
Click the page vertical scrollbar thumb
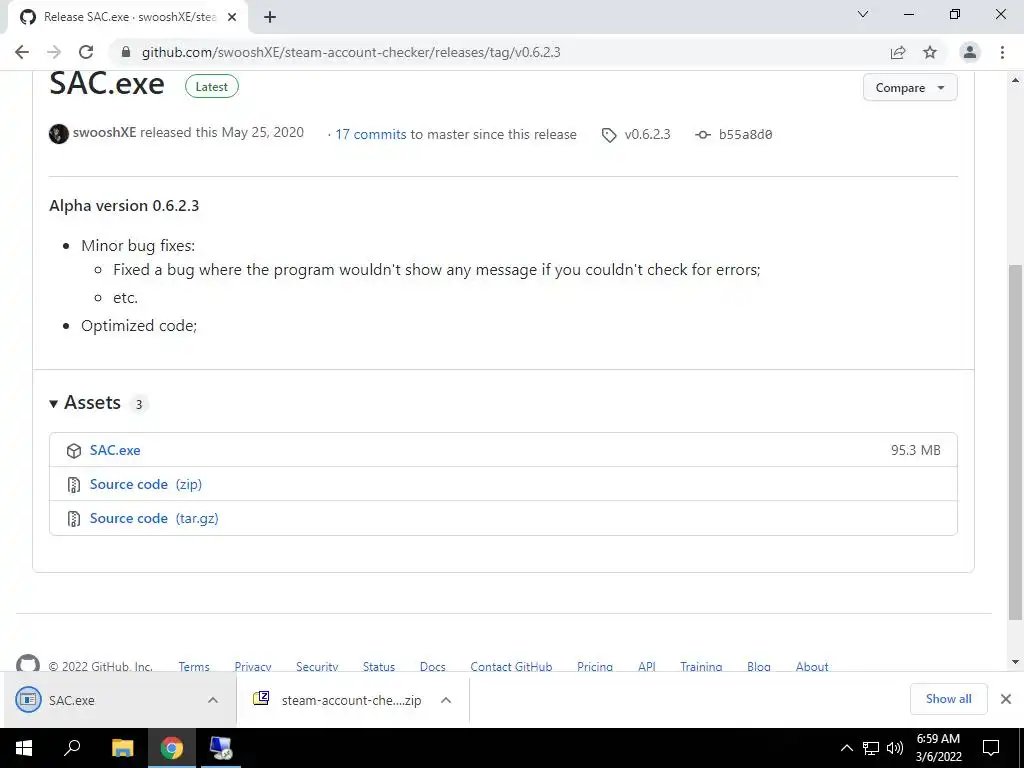pos(1015,441)
